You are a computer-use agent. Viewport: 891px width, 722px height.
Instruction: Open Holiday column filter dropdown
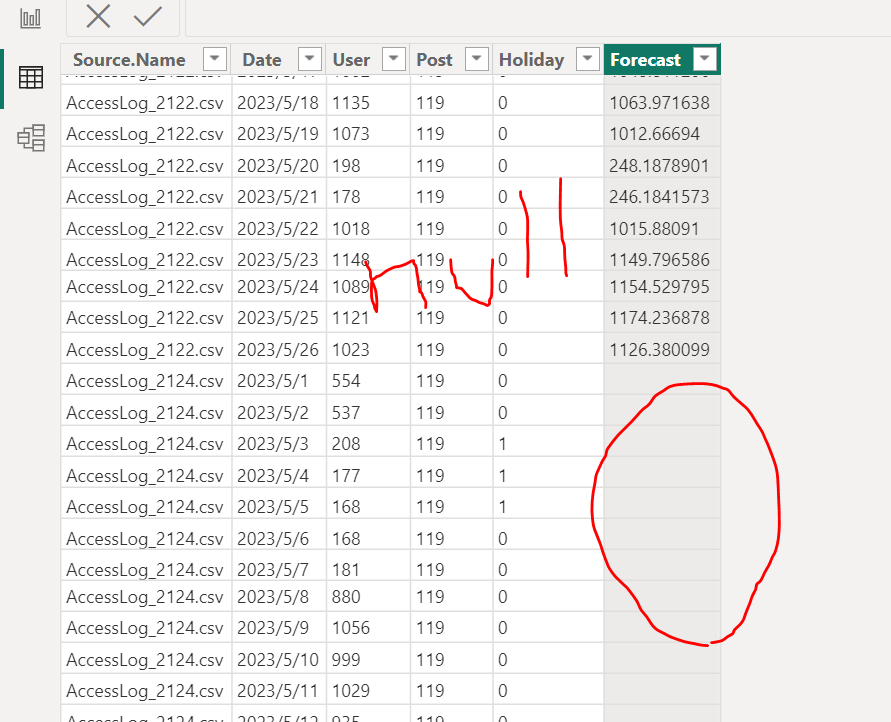pyautogui.click(x=588, y=59)
